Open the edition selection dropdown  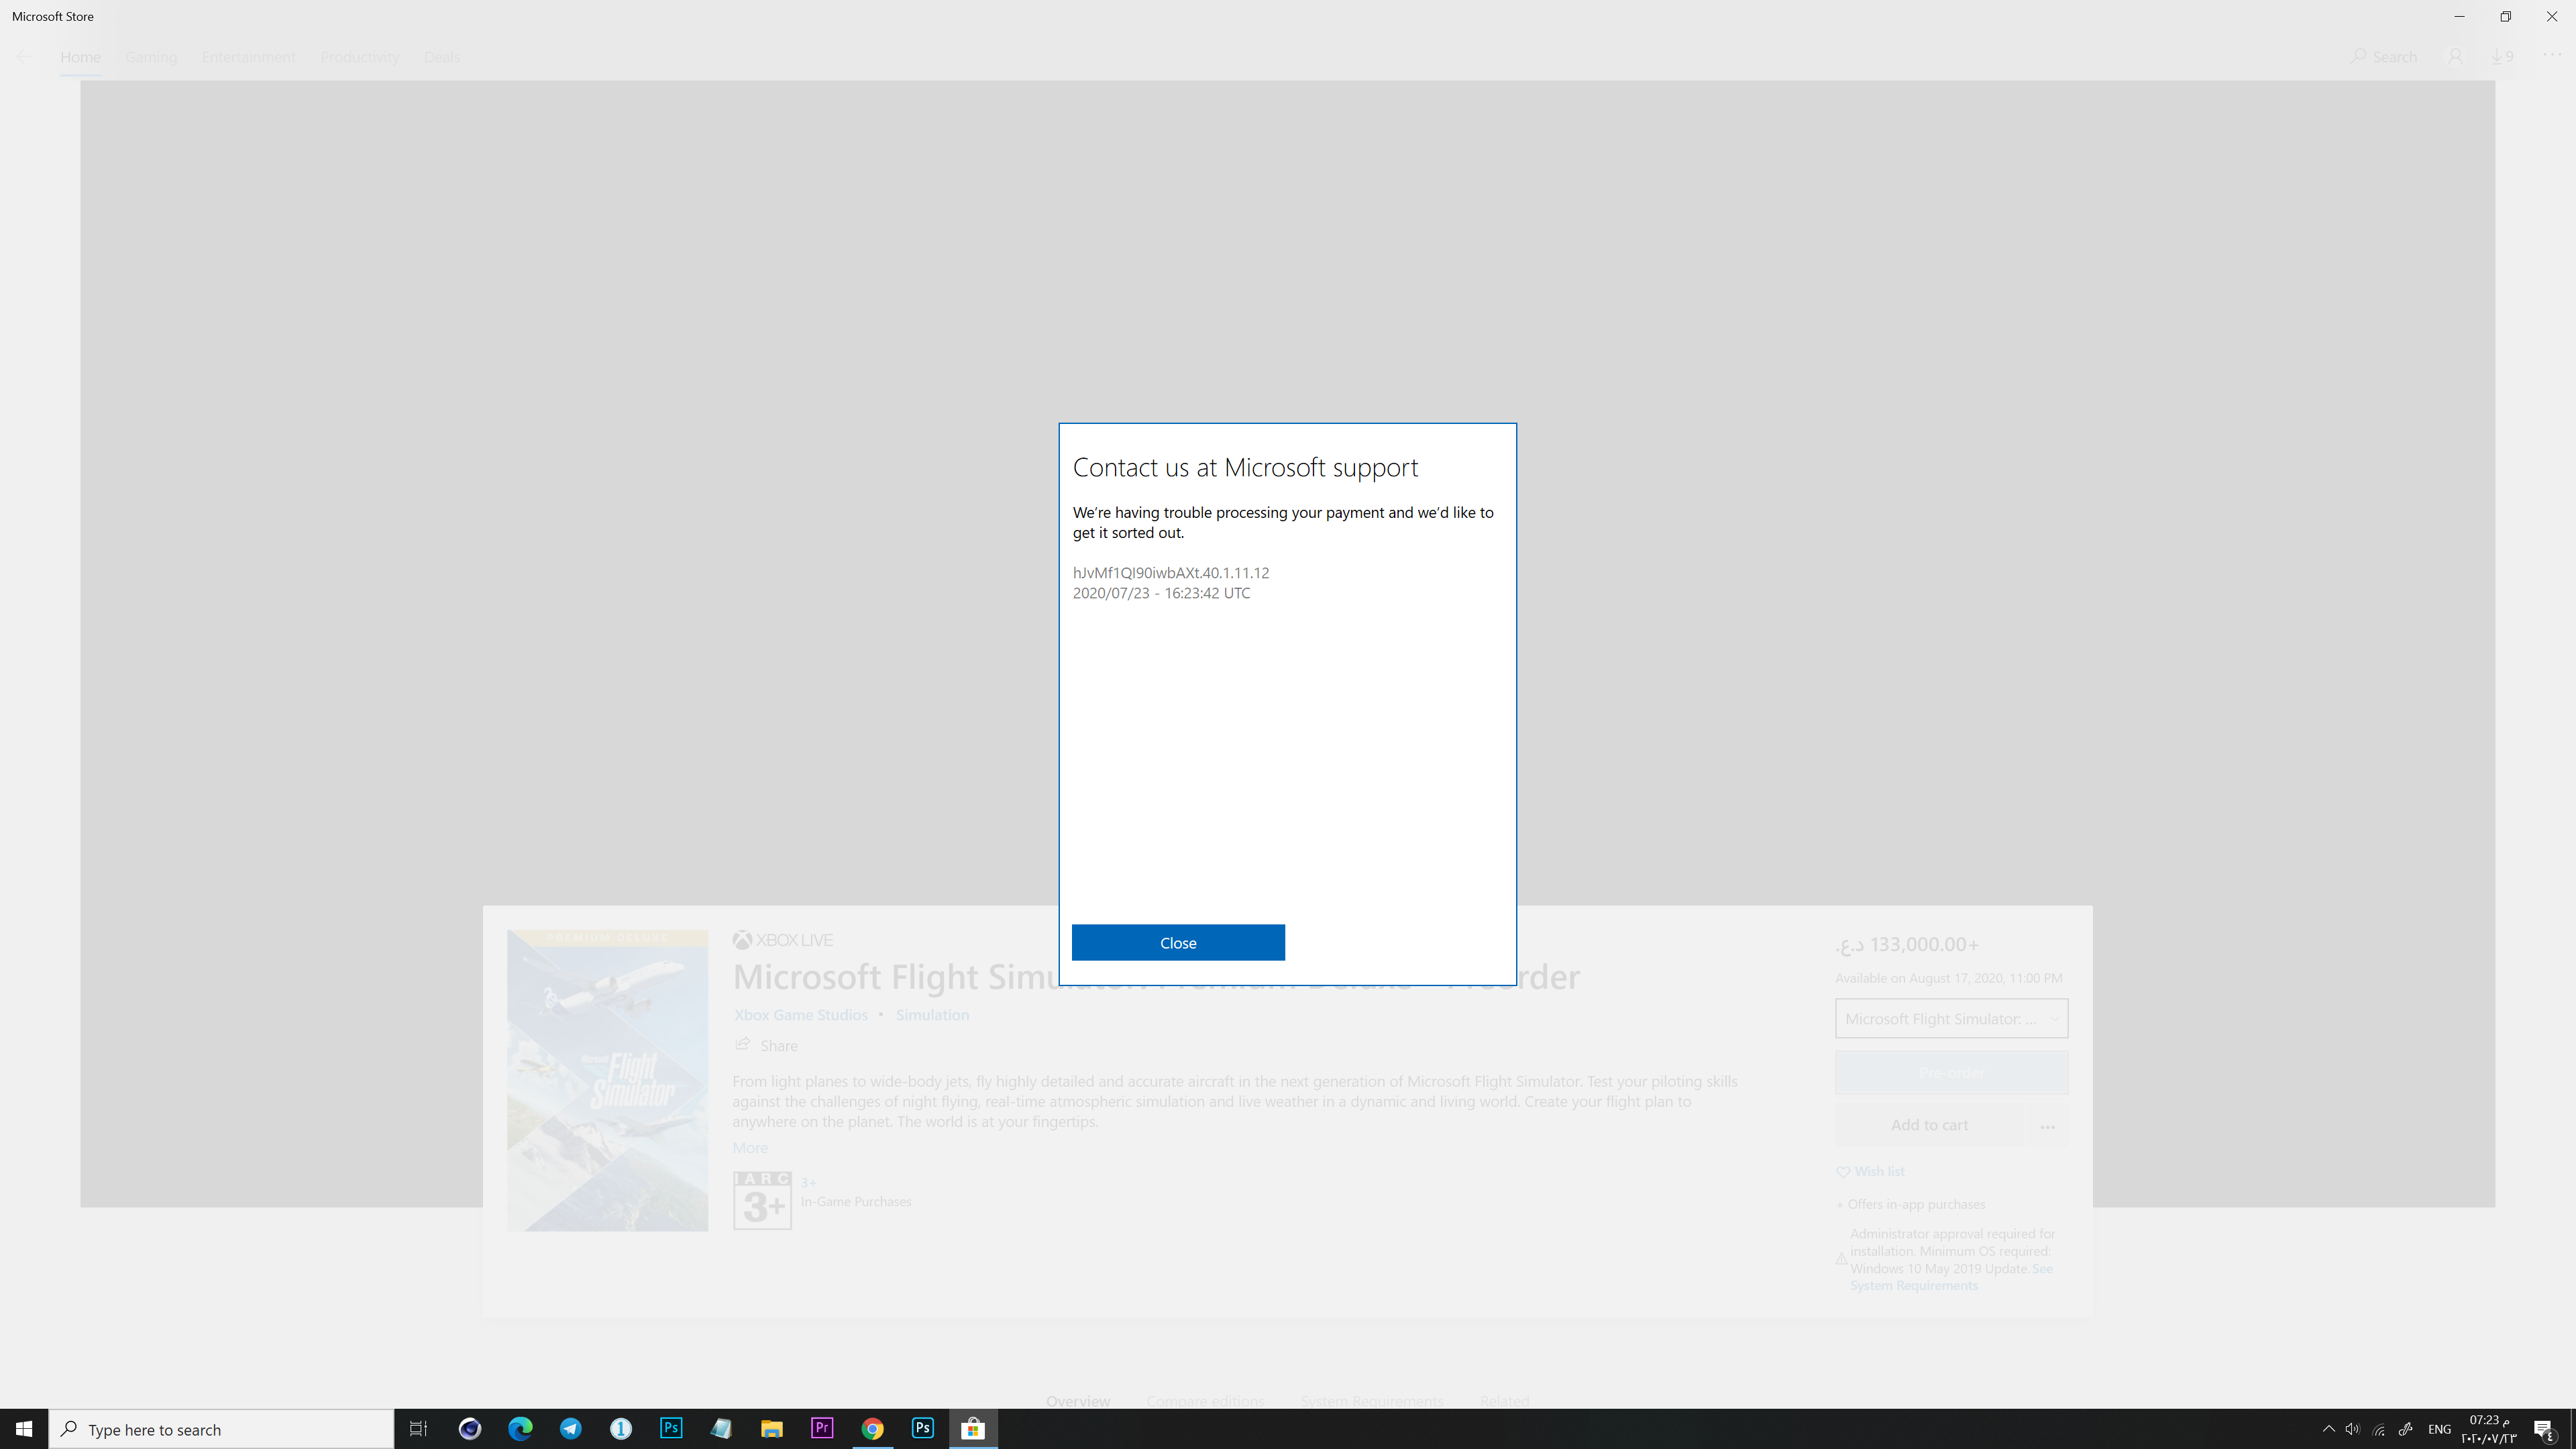(1951, 1018)
